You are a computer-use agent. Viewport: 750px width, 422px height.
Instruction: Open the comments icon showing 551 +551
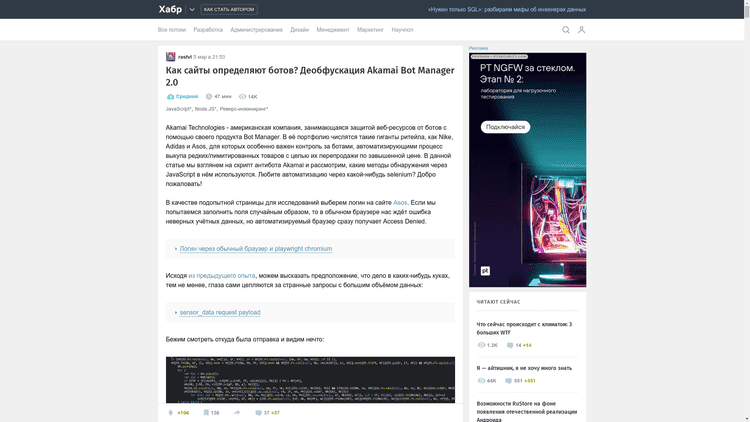508,381
